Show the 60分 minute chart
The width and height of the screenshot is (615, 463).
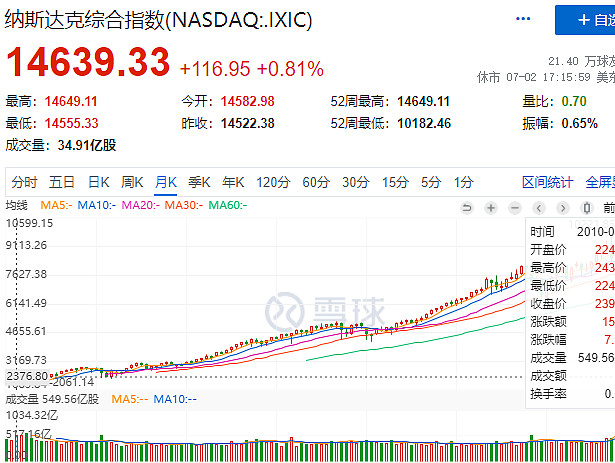316,182
